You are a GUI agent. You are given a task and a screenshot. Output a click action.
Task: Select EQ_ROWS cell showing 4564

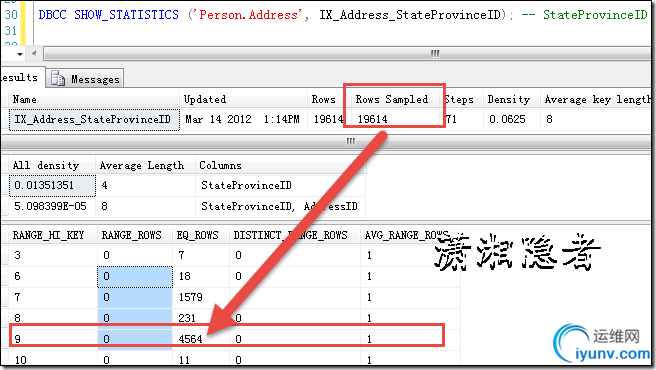pyautogui.click(x=201, y=339)
